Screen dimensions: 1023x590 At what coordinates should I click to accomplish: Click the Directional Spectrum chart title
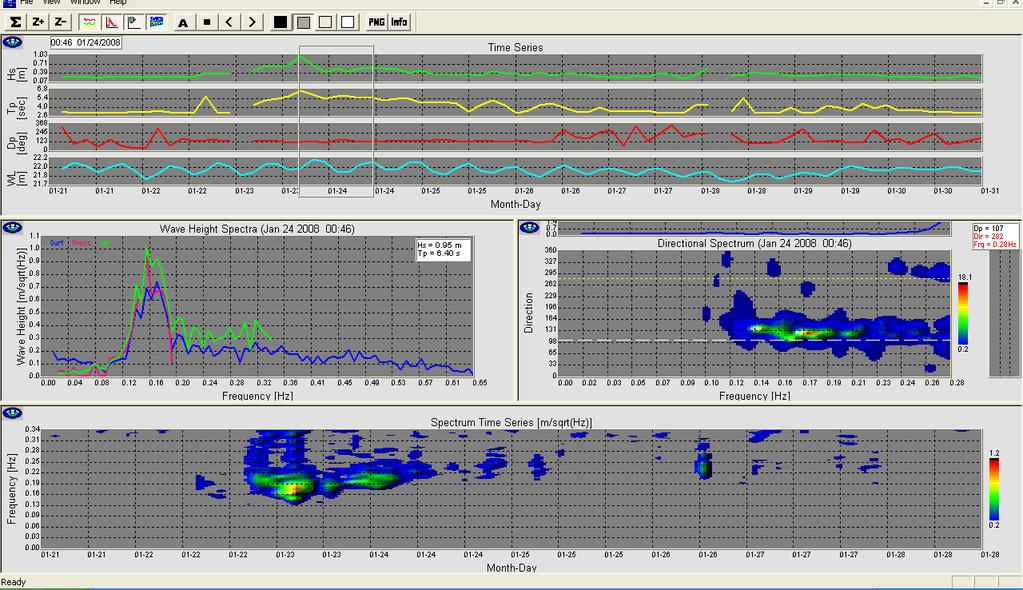(x=754, y=243)
